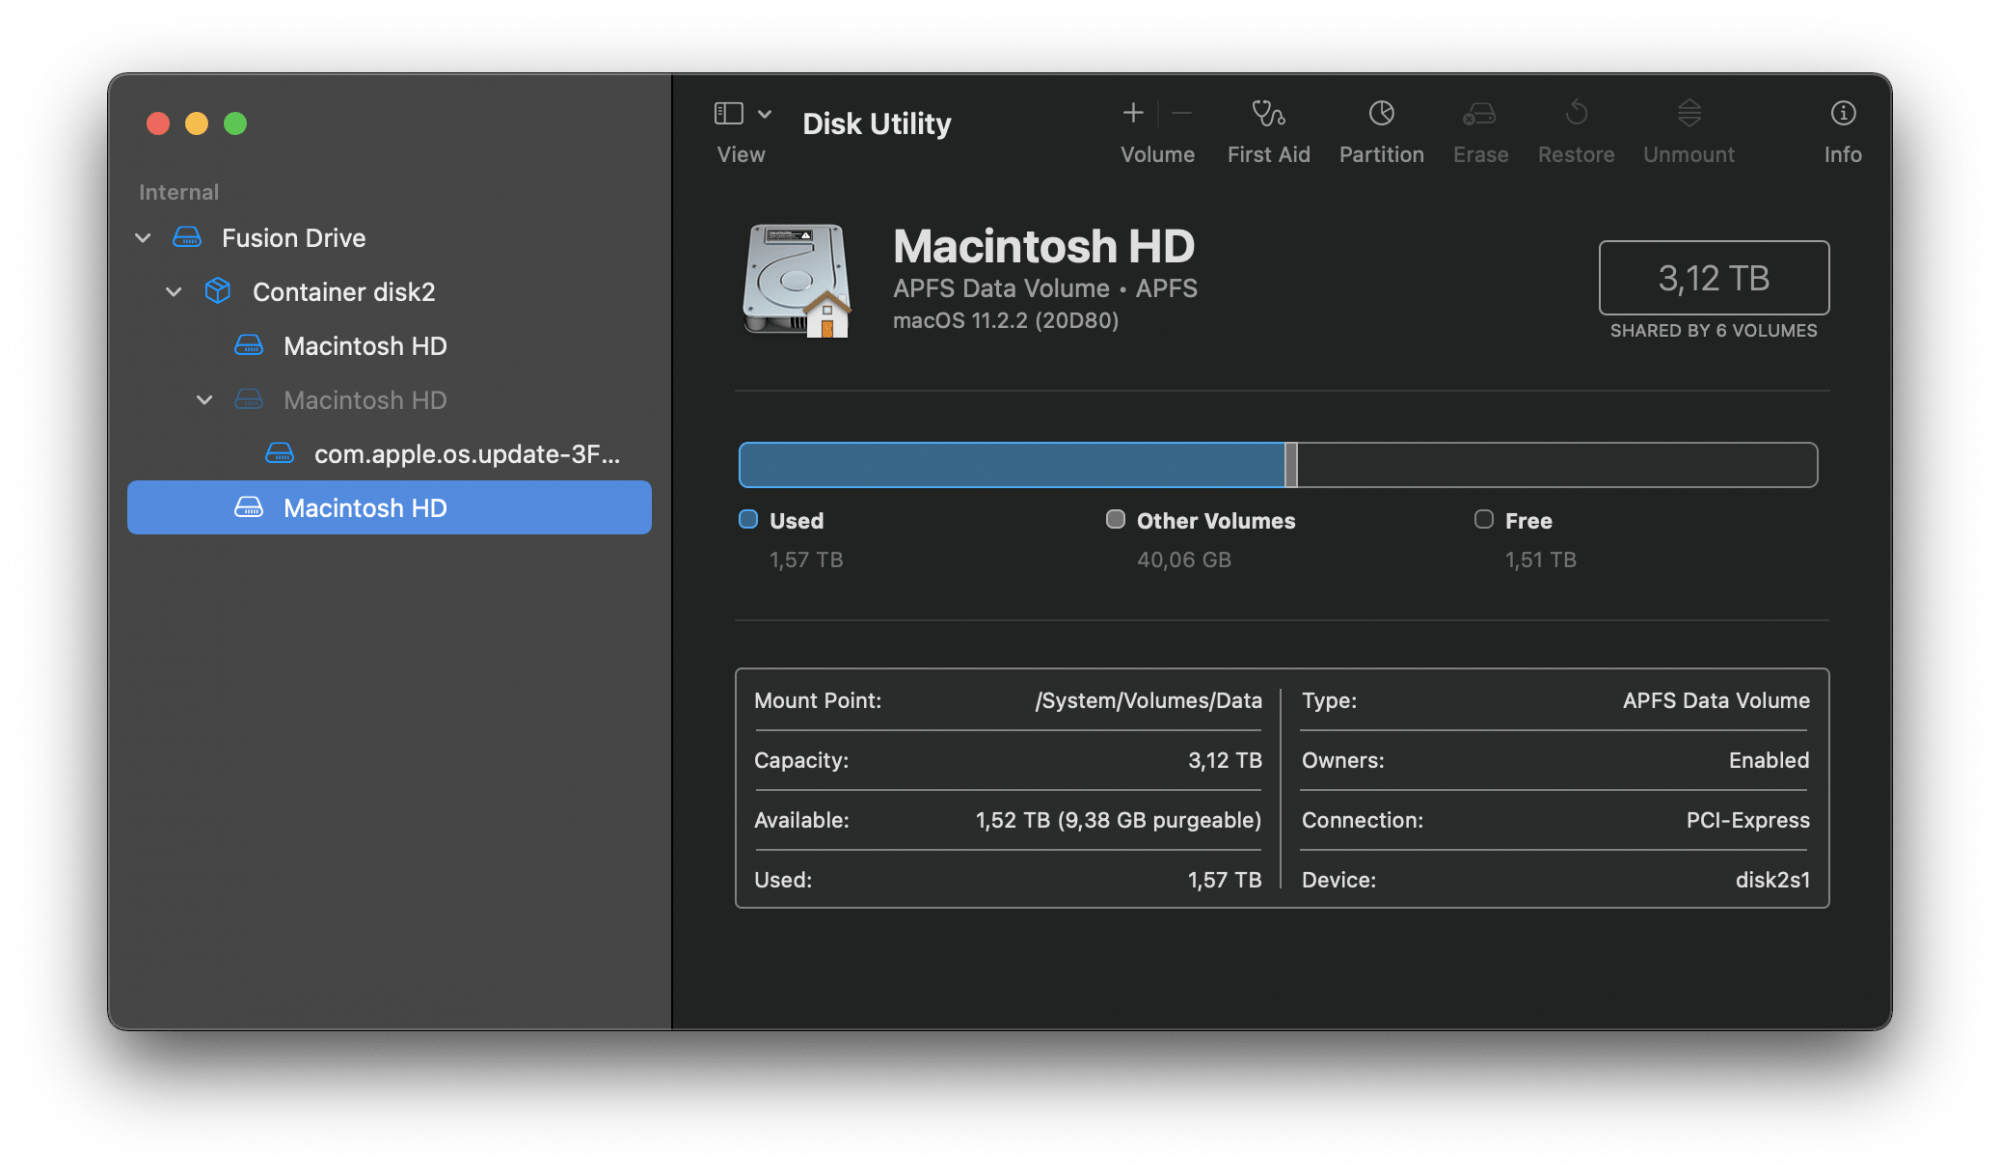Collapse the Fusion Drive tree entry
Viewport: 2000px width, 1173px height.
coord(142,237)
